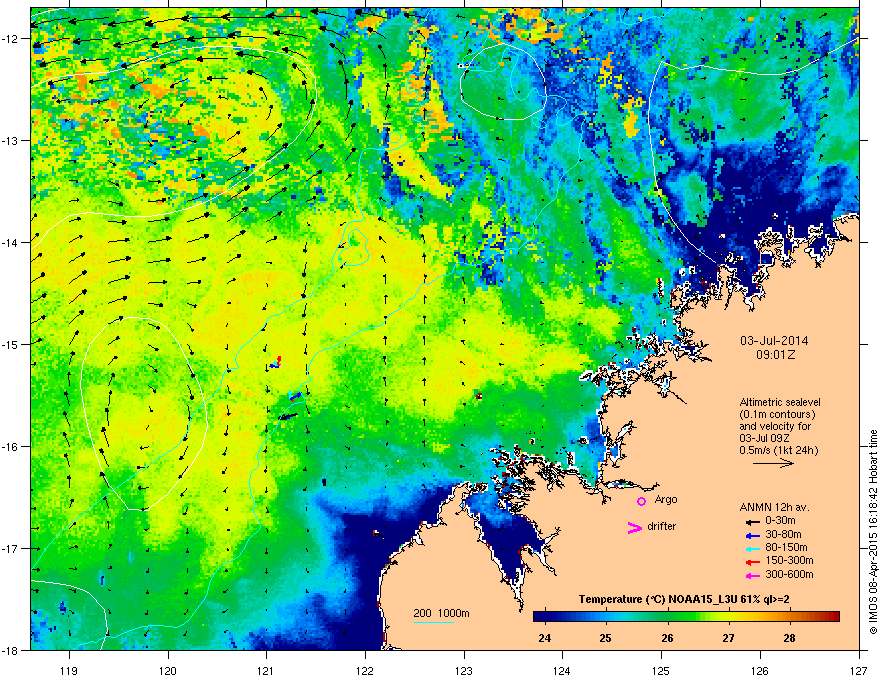Click the longitude axis label 125
This screenshot has height=680, width=880.
[x=661, y=671]
